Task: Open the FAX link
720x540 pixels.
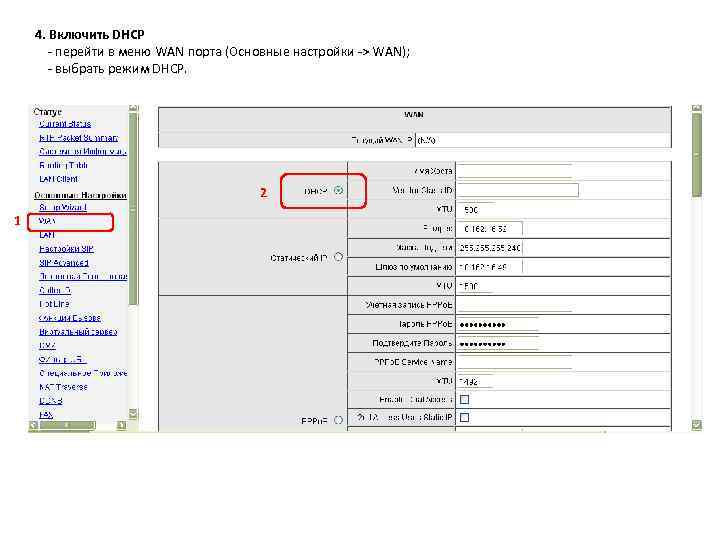Action: point(46,415)
